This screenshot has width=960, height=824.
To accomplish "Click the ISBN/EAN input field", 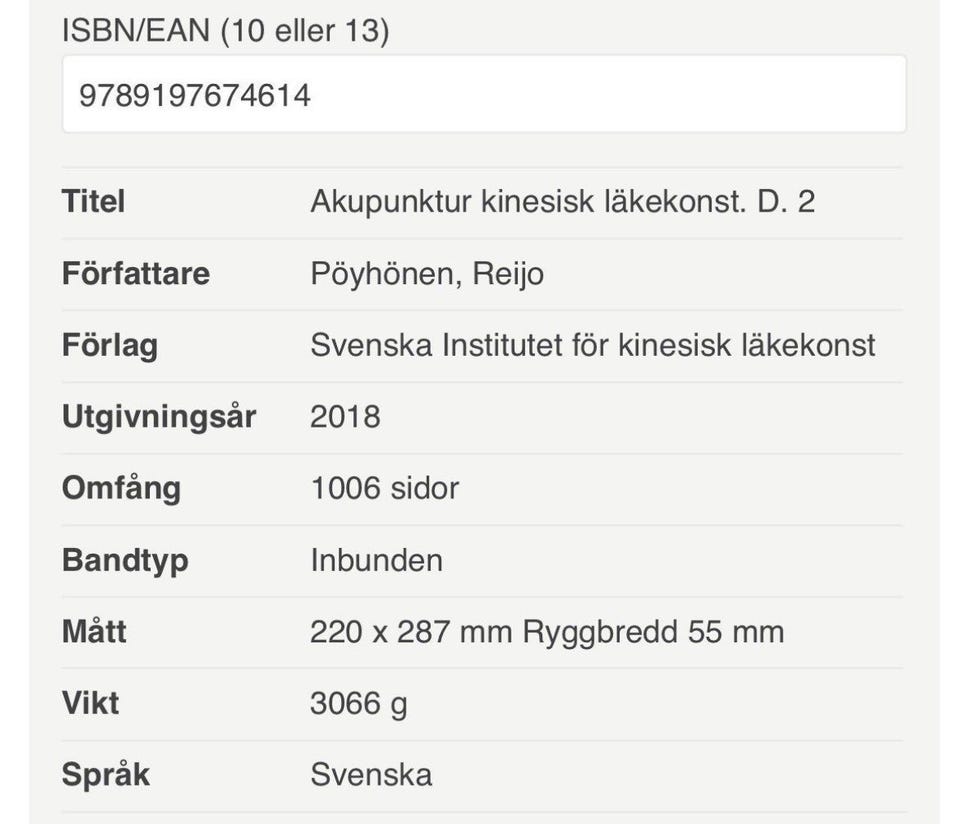I will pos(484,95).
